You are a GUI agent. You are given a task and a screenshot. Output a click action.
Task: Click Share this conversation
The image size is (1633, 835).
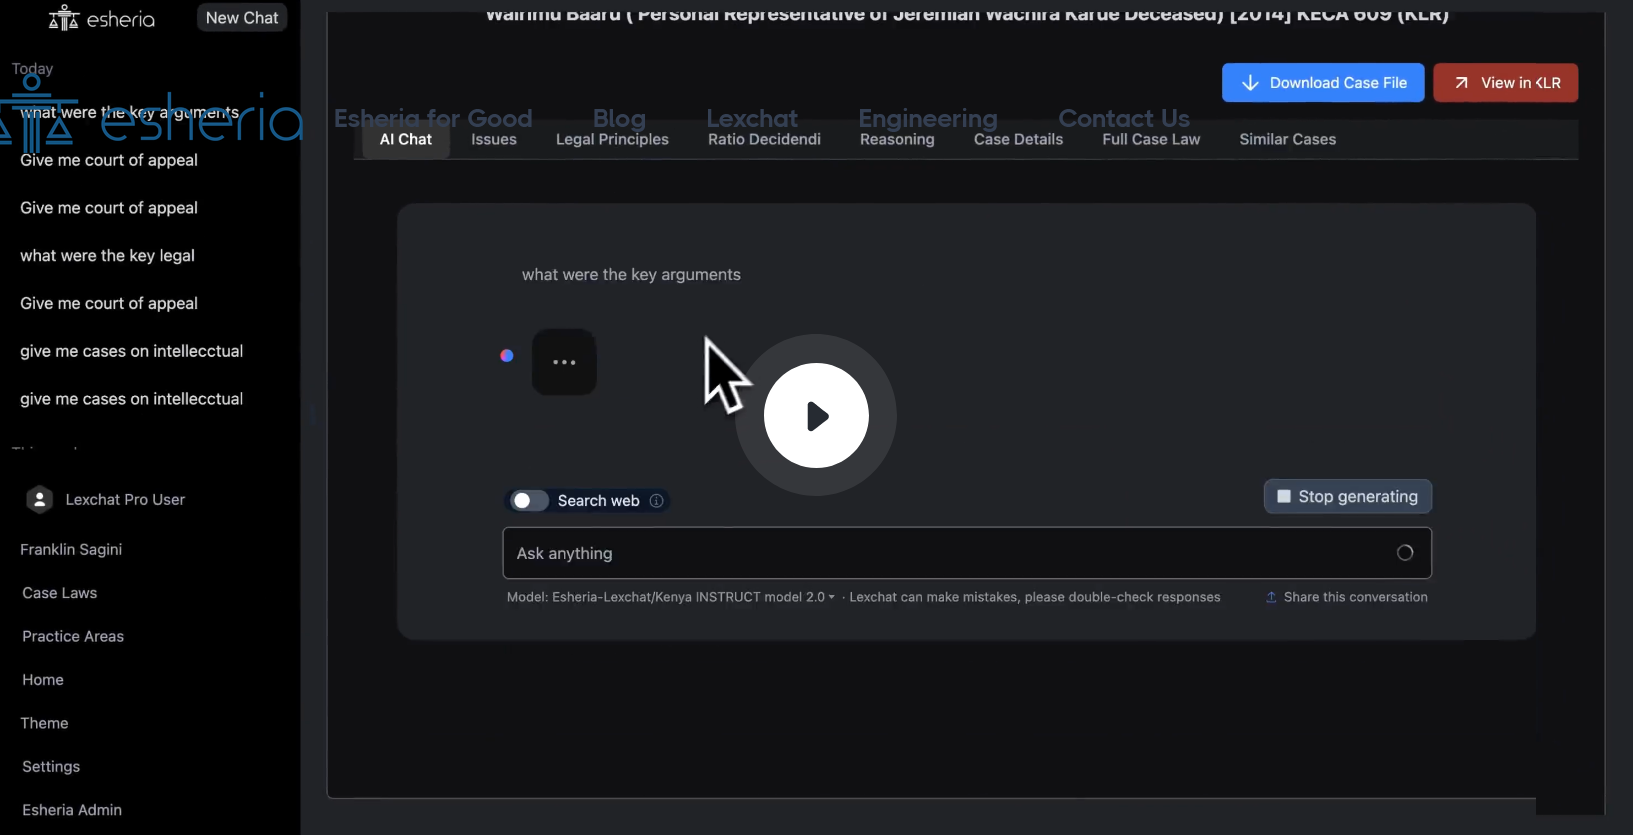click(1347, 597)
